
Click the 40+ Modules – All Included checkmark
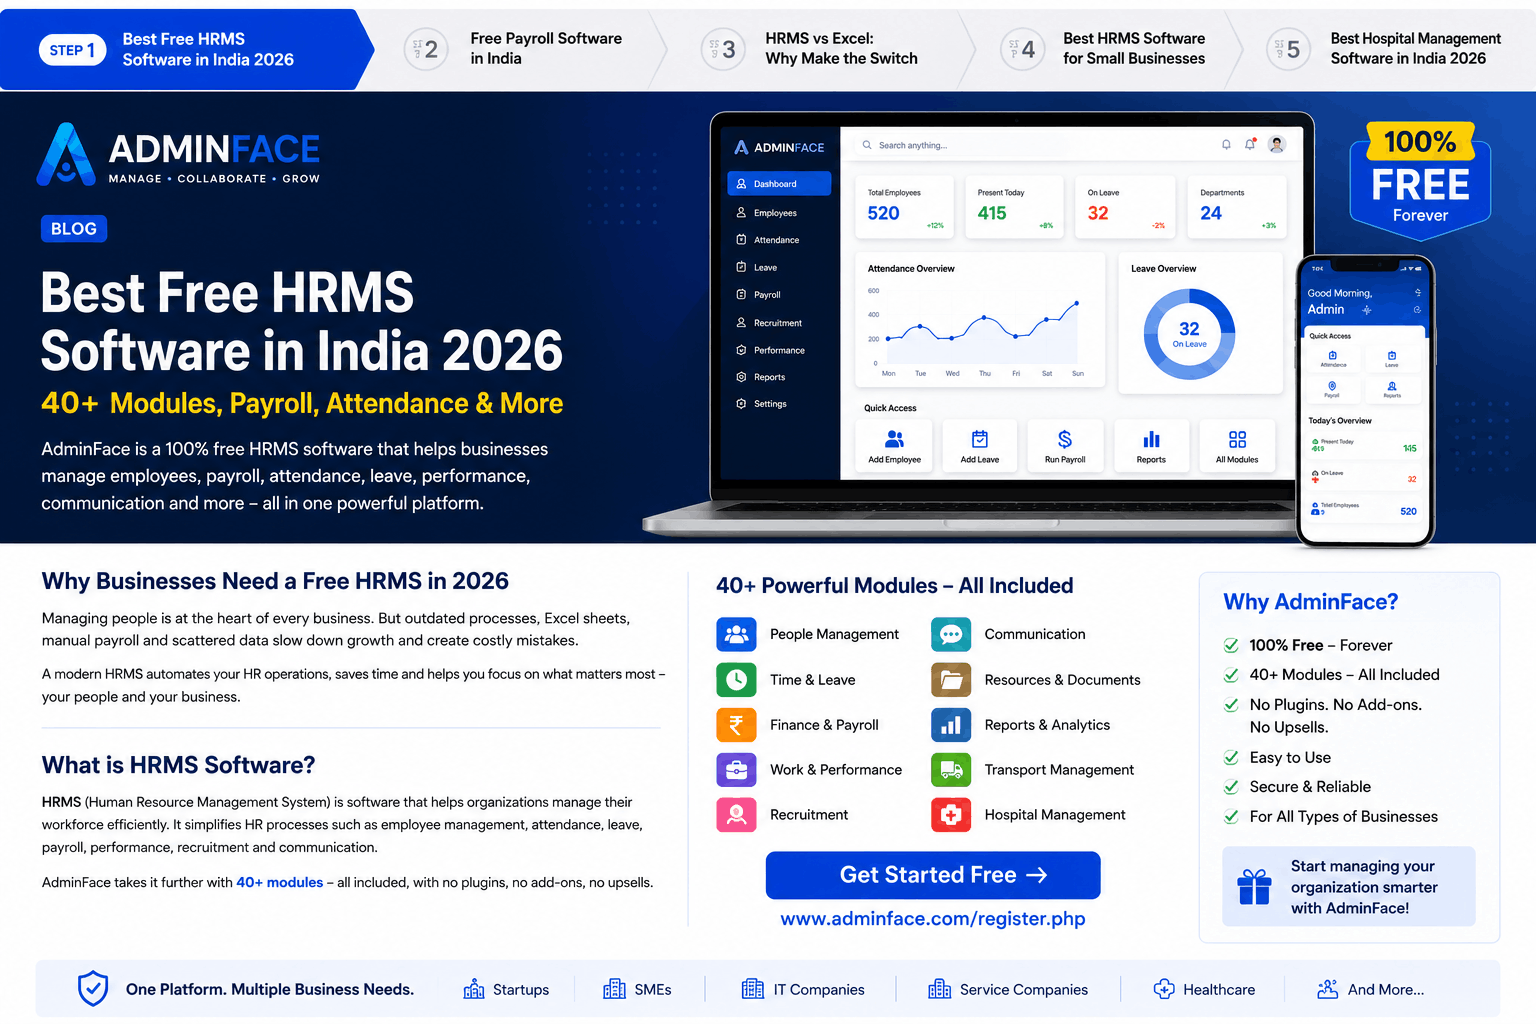coord(1232,675)
